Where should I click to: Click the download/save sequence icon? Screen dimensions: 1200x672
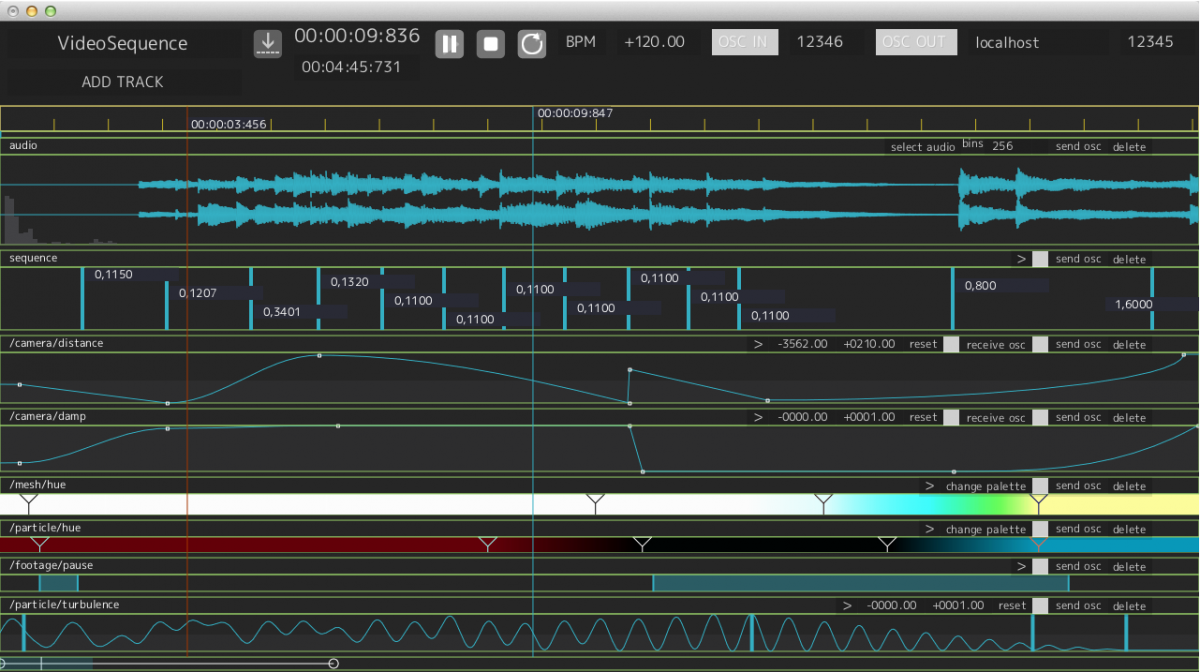267,44
